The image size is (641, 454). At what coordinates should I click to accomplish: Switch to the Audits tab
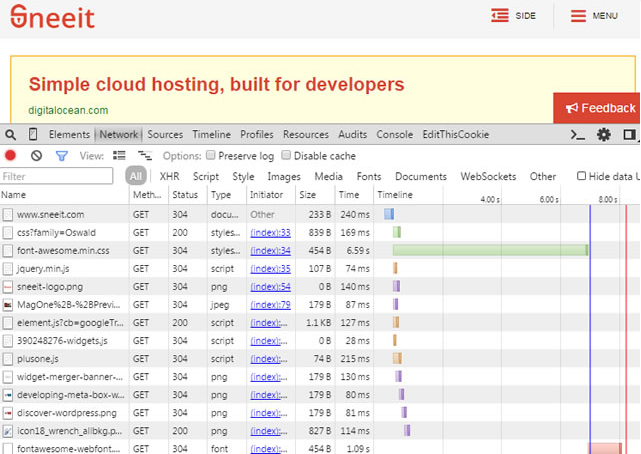point(352,134)
